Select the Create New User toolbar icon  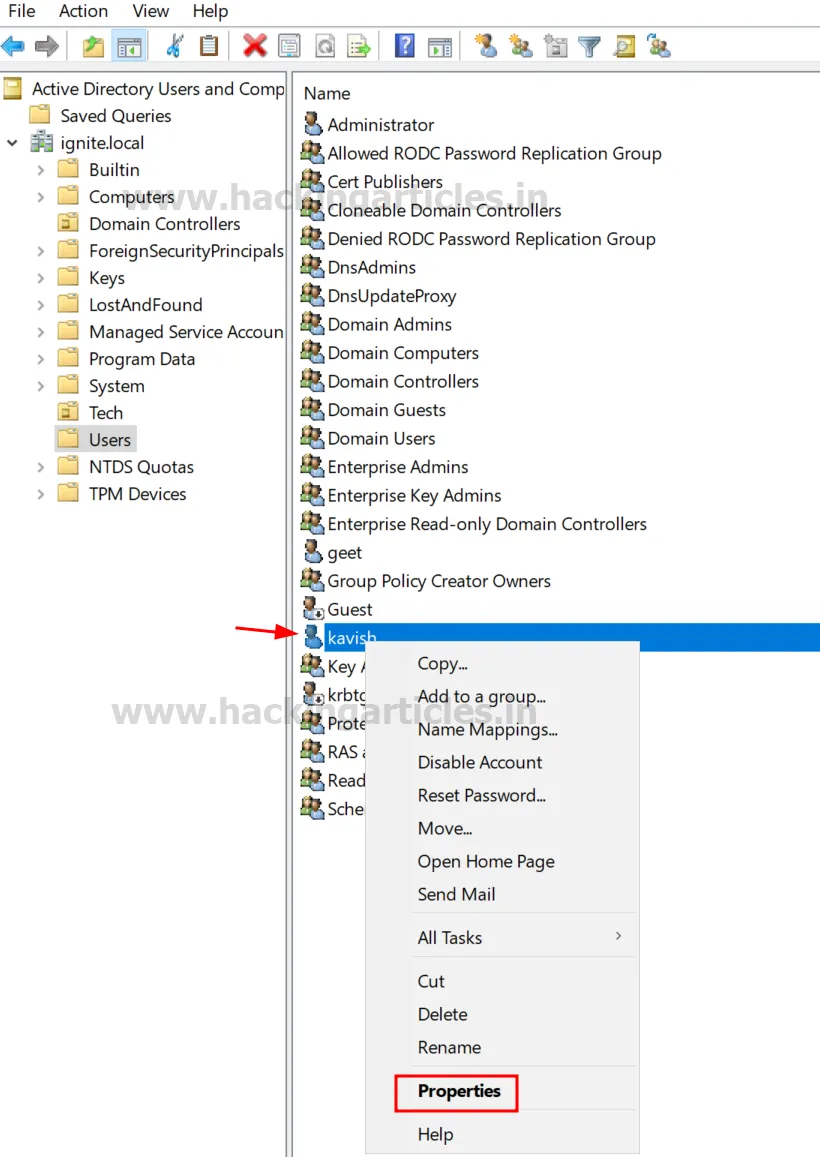(x=486, y=45)
